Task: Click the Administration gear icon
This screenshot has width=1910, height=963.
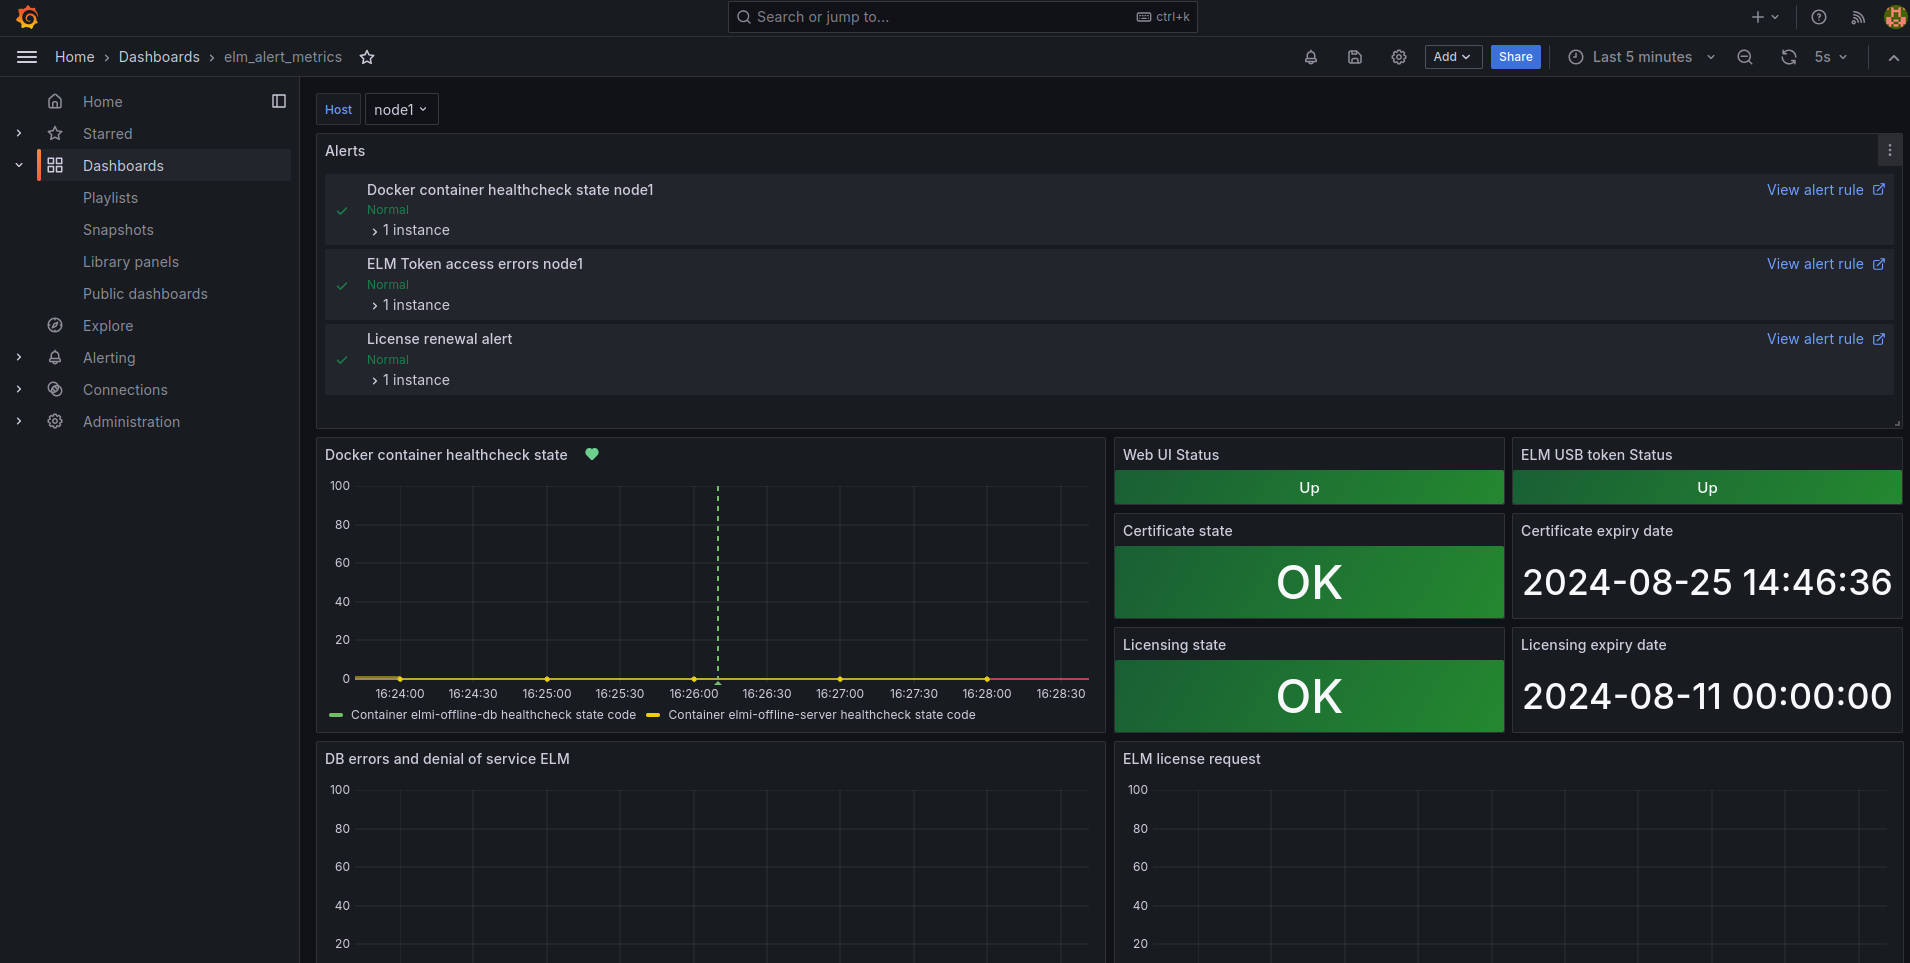Action: [55, 421]
